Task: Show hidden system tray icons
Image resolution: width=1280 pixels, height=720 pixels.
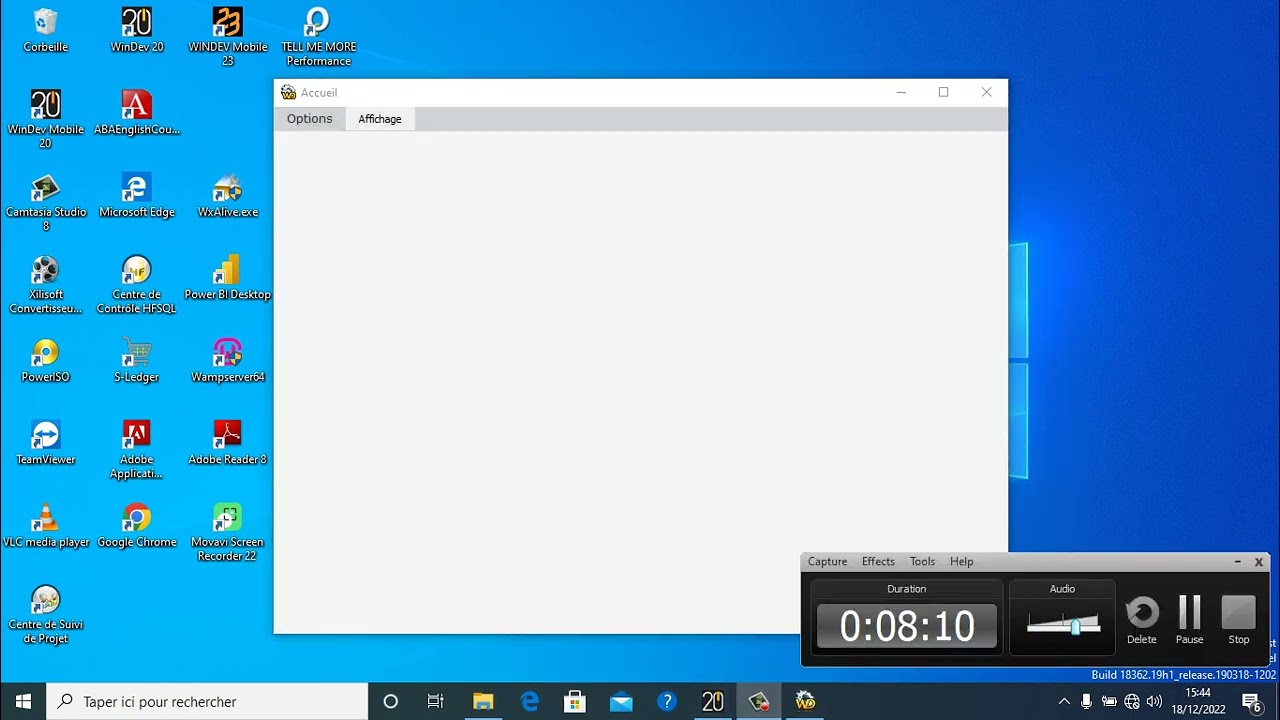Action: coord(1064,702)
